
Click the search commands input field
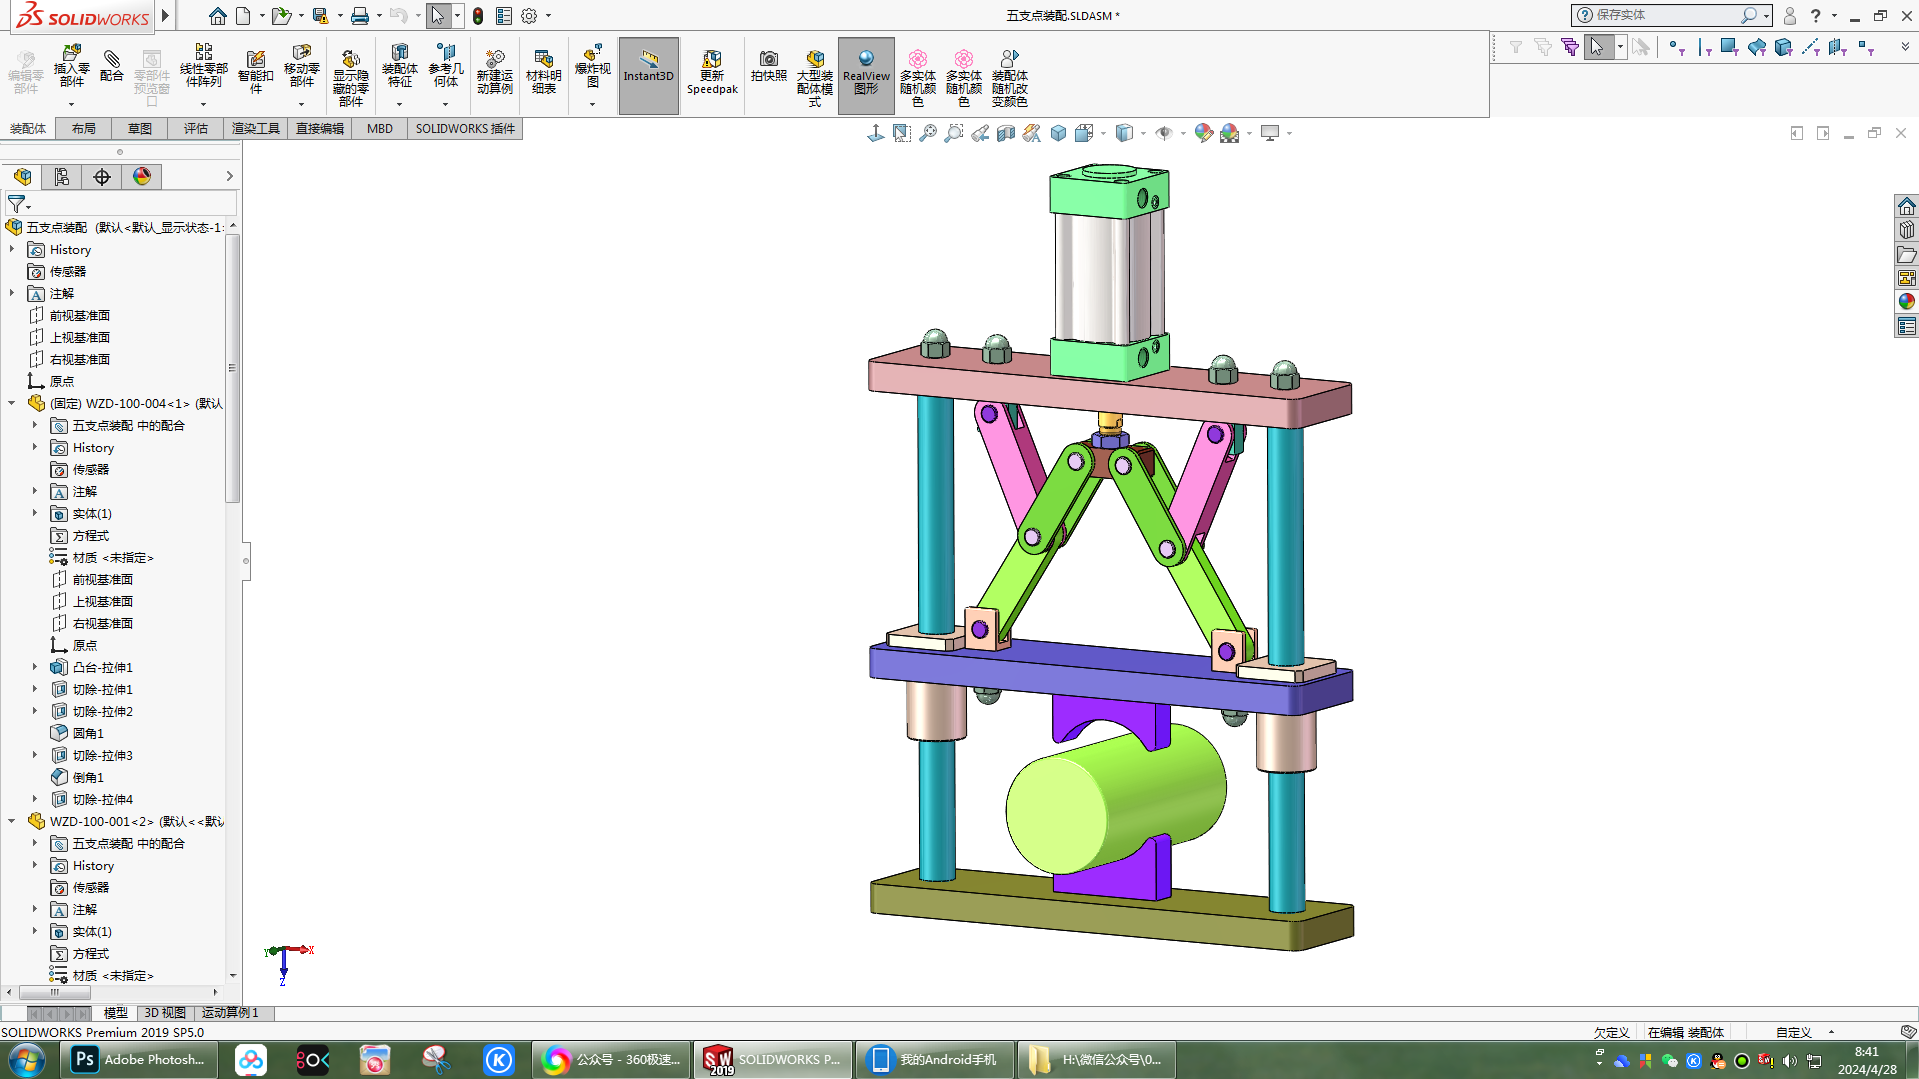1665,15
